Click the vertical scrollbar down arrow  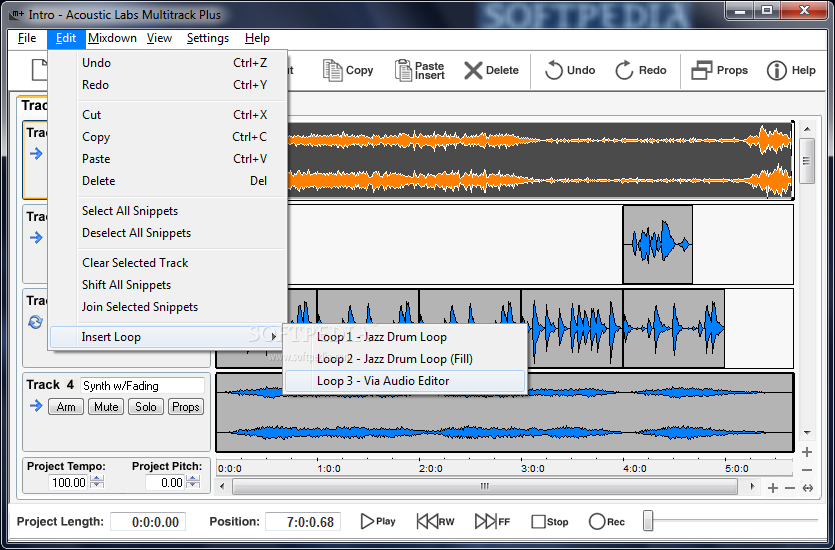coord(807,433)
